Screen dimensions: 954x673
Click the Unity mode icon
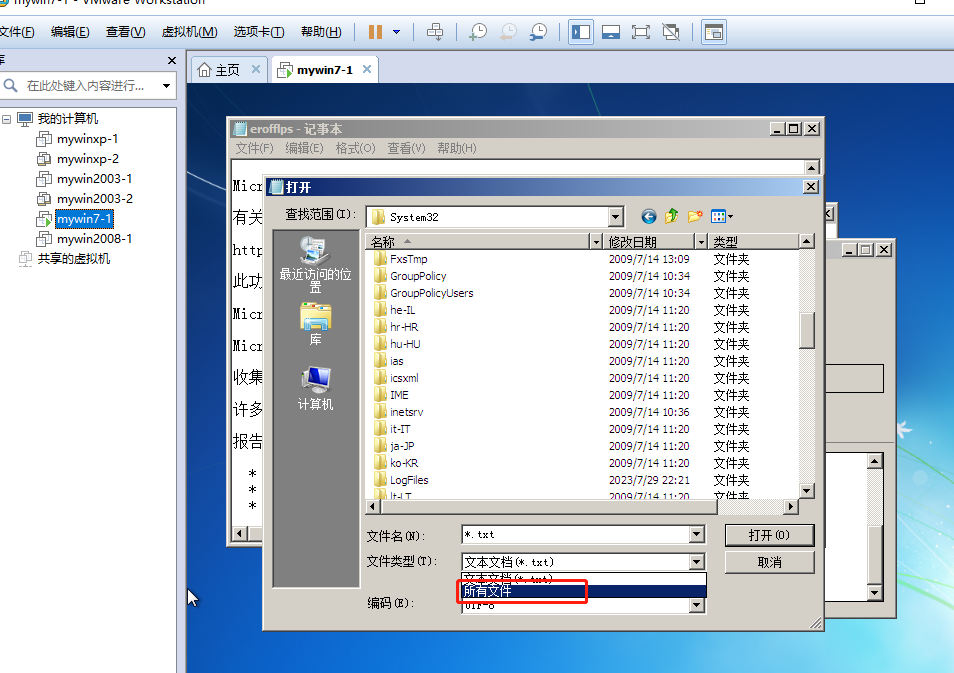pos(671,32)
